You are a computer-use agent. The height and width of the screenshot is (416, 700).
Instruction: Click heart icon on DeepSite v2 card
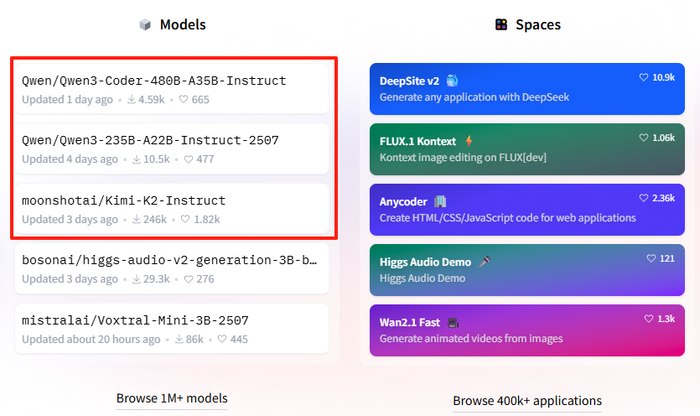(x=644, y=77)
